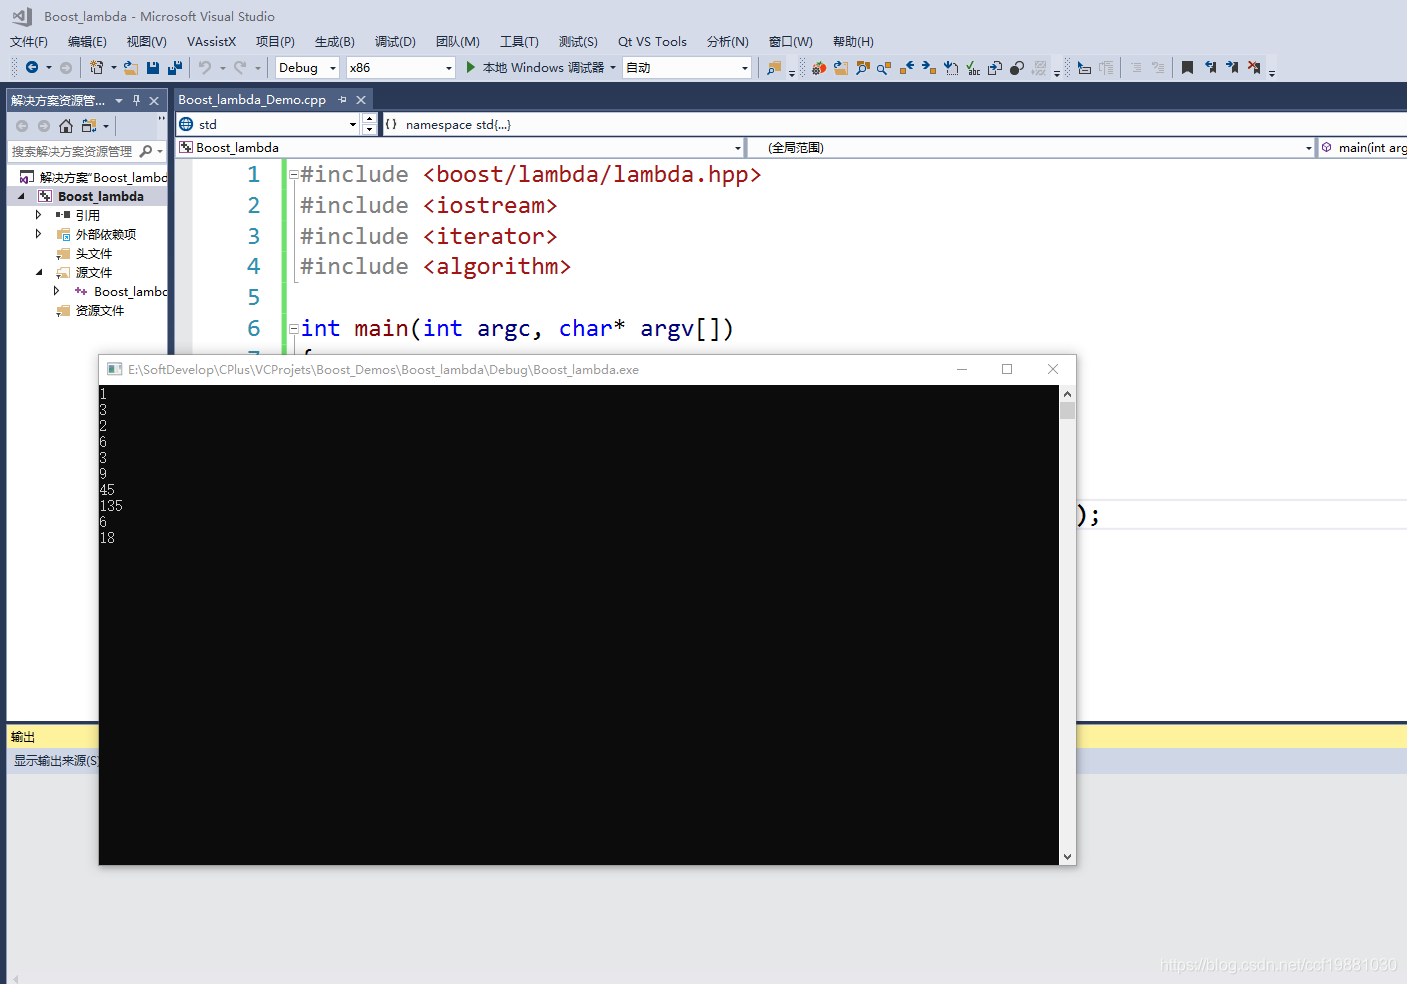Open the Solution Explorer window options dropdown arrow
This screenshot has height=984, width=1407.
pos(119,100)
